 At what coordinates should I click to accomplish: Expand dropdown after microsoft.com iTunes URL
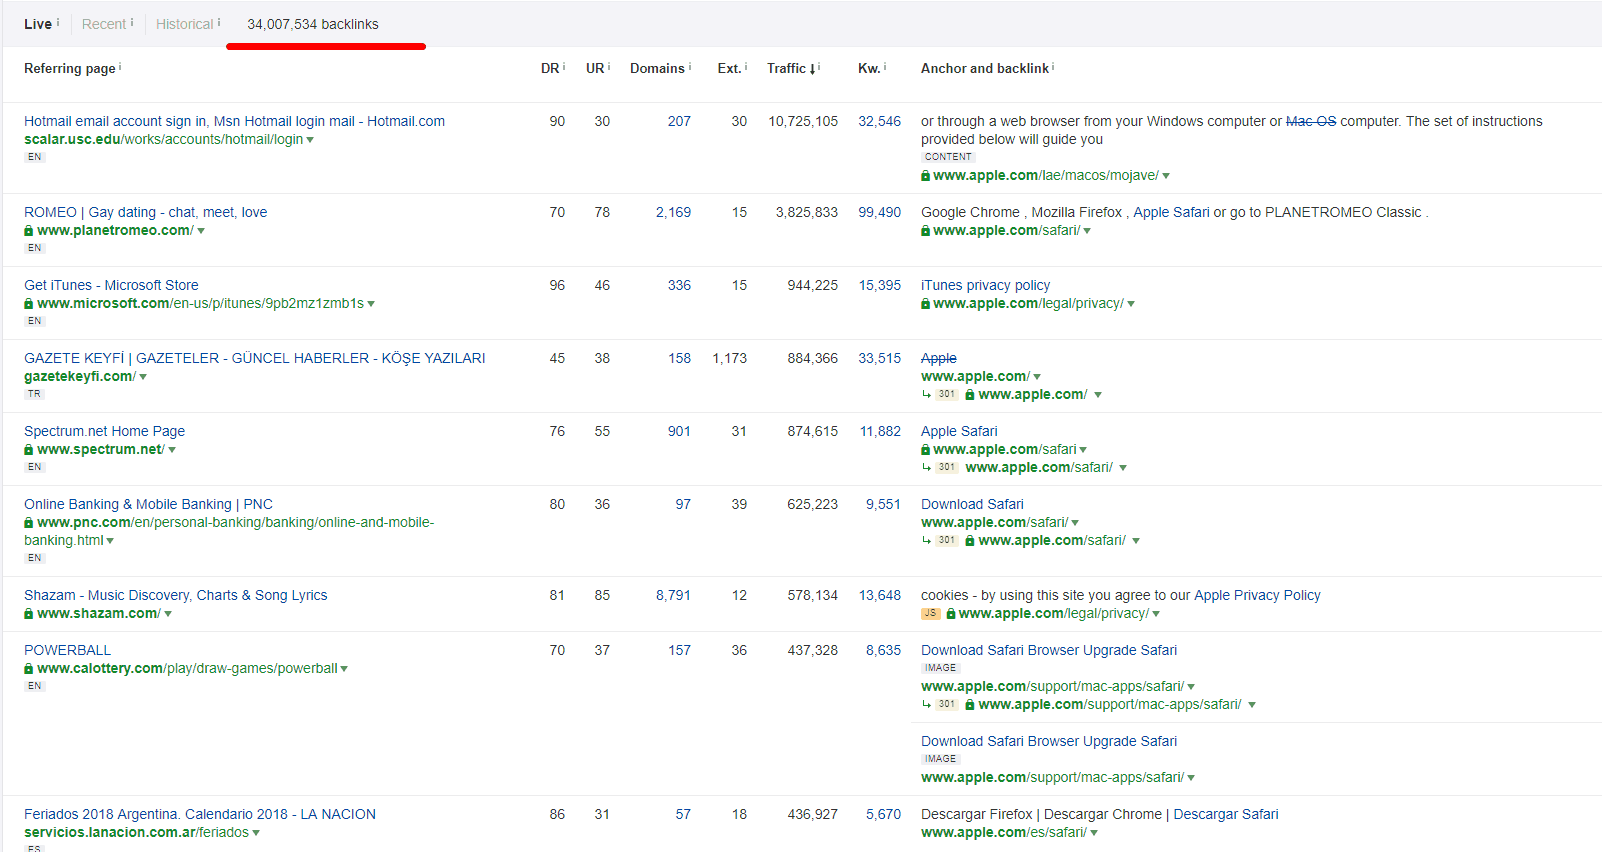click(371, 304)
